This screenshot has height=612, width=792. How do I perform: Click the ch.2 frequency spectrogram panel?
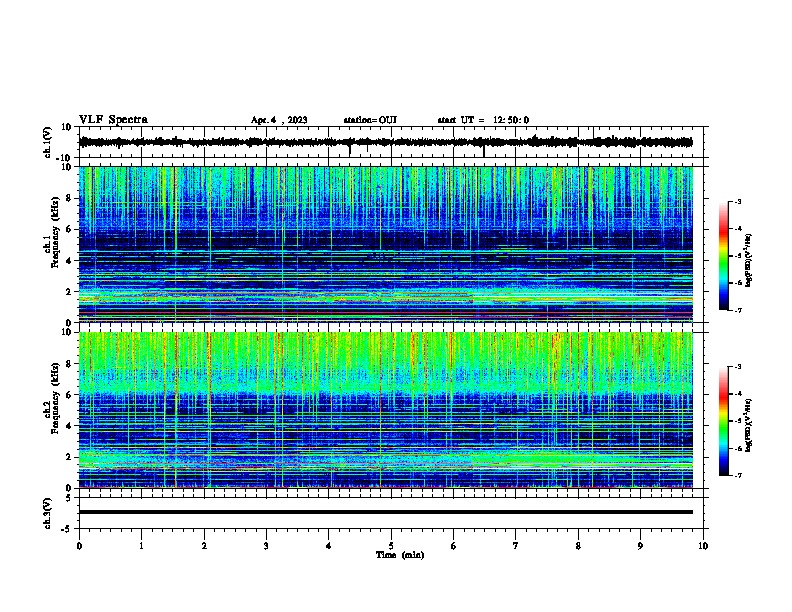pyautogui.click(x=385, y=410)
